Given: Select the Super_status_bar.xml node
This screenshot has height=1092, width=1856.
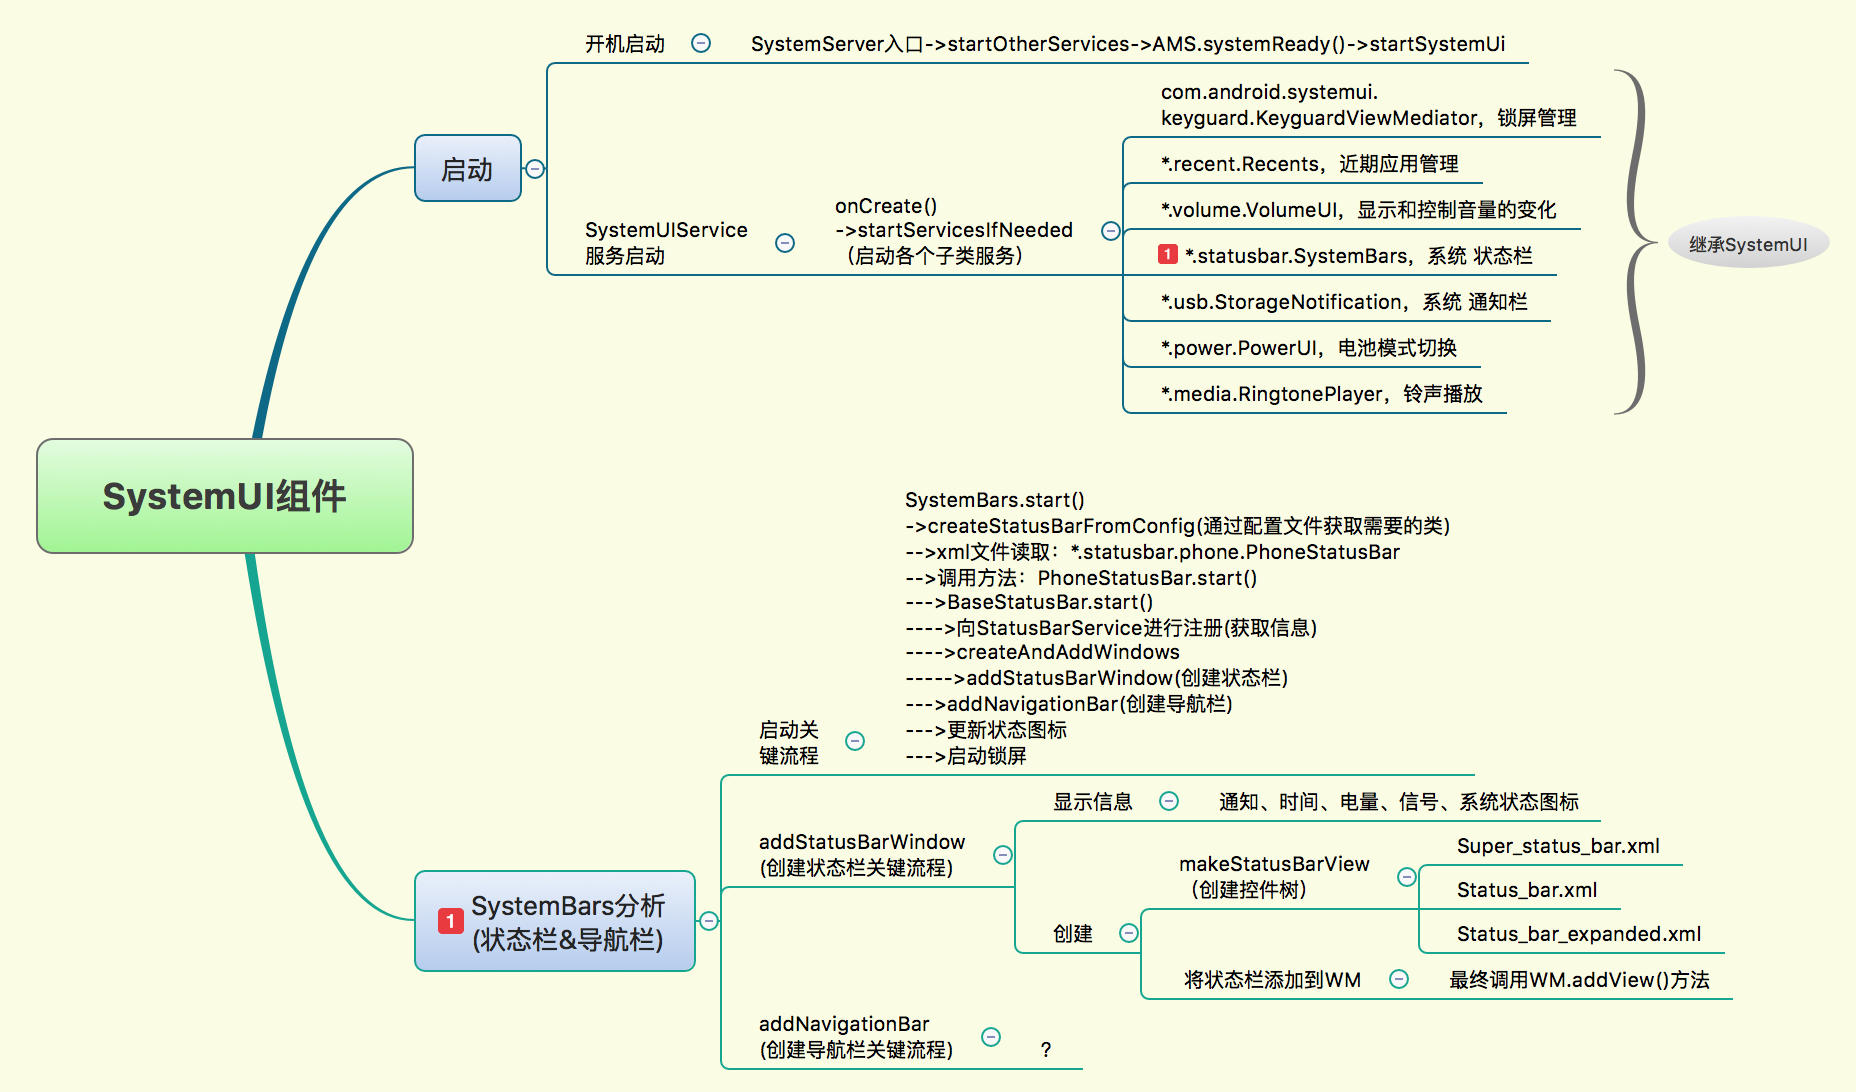Looking at the screenshot, I should tap(1558, 845).
